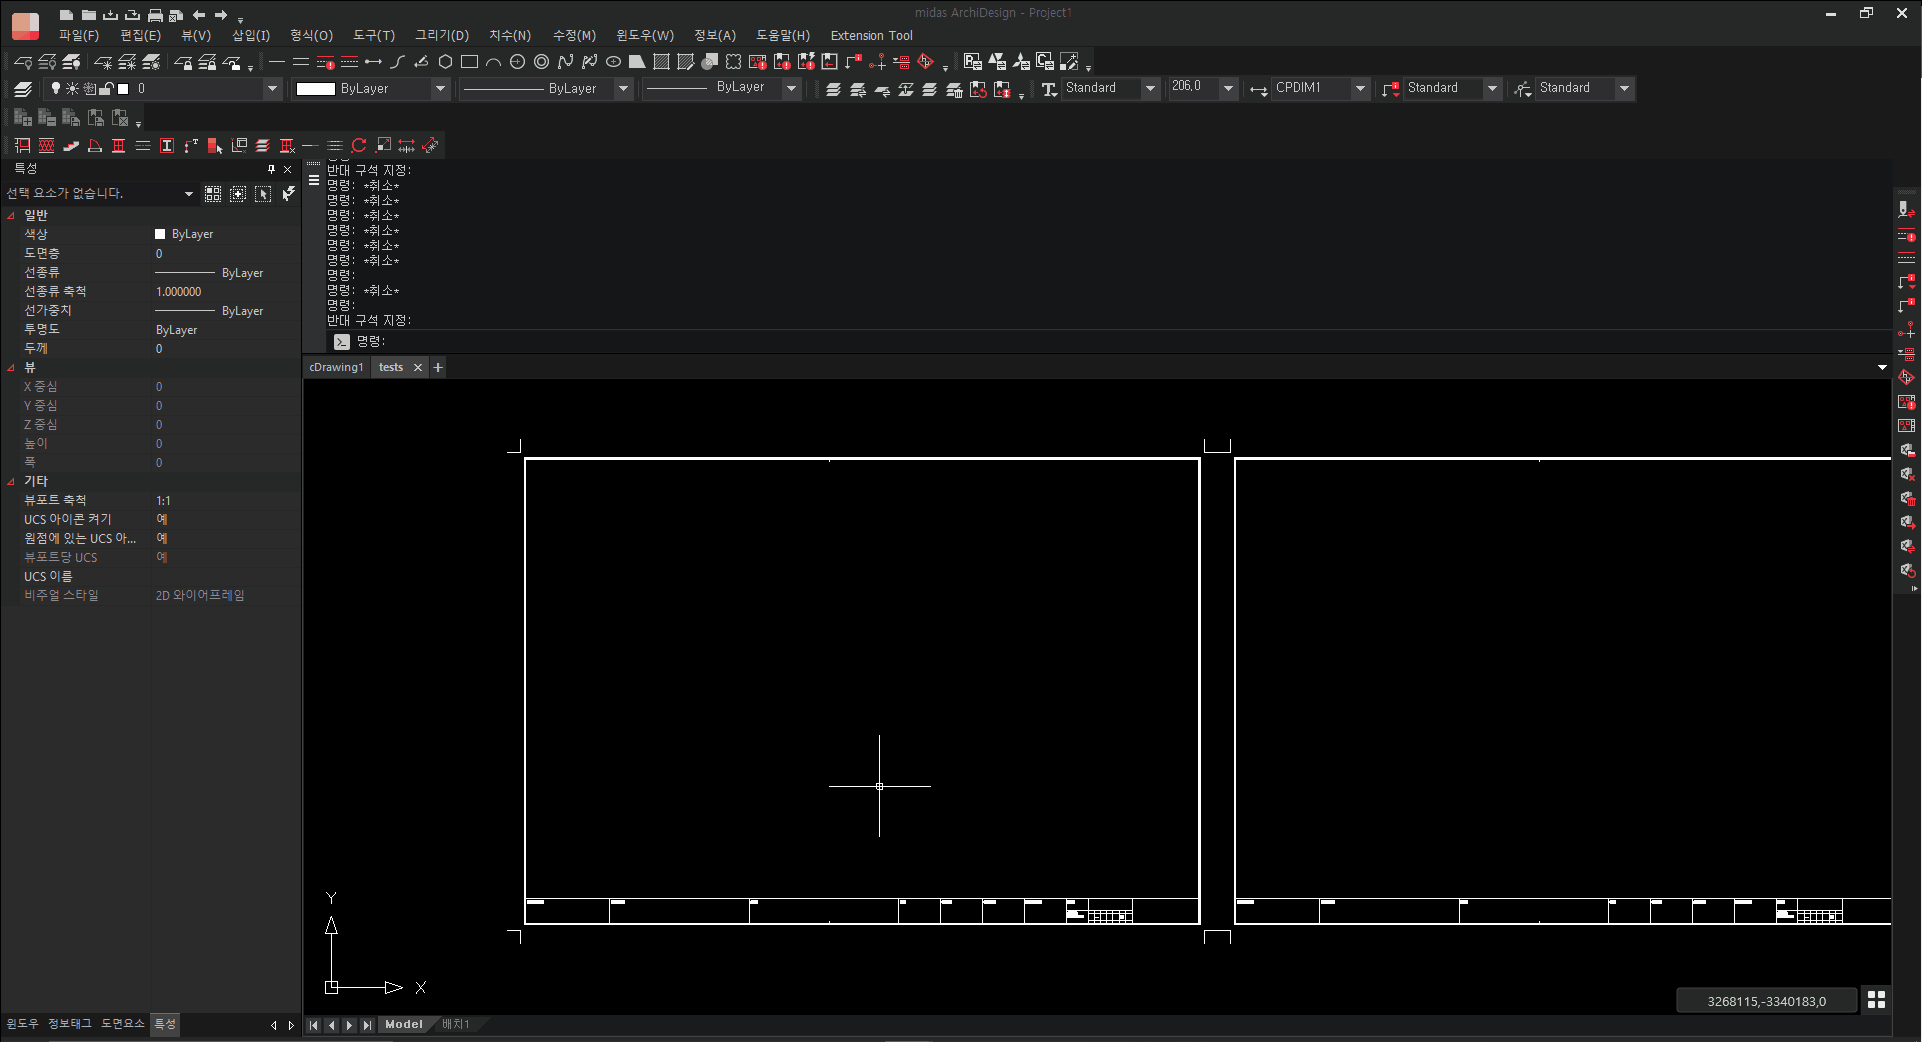The height and width of the screenshot is (1042, 1922).
Task: Select the donut draw tool
Action: click(541, 62)
